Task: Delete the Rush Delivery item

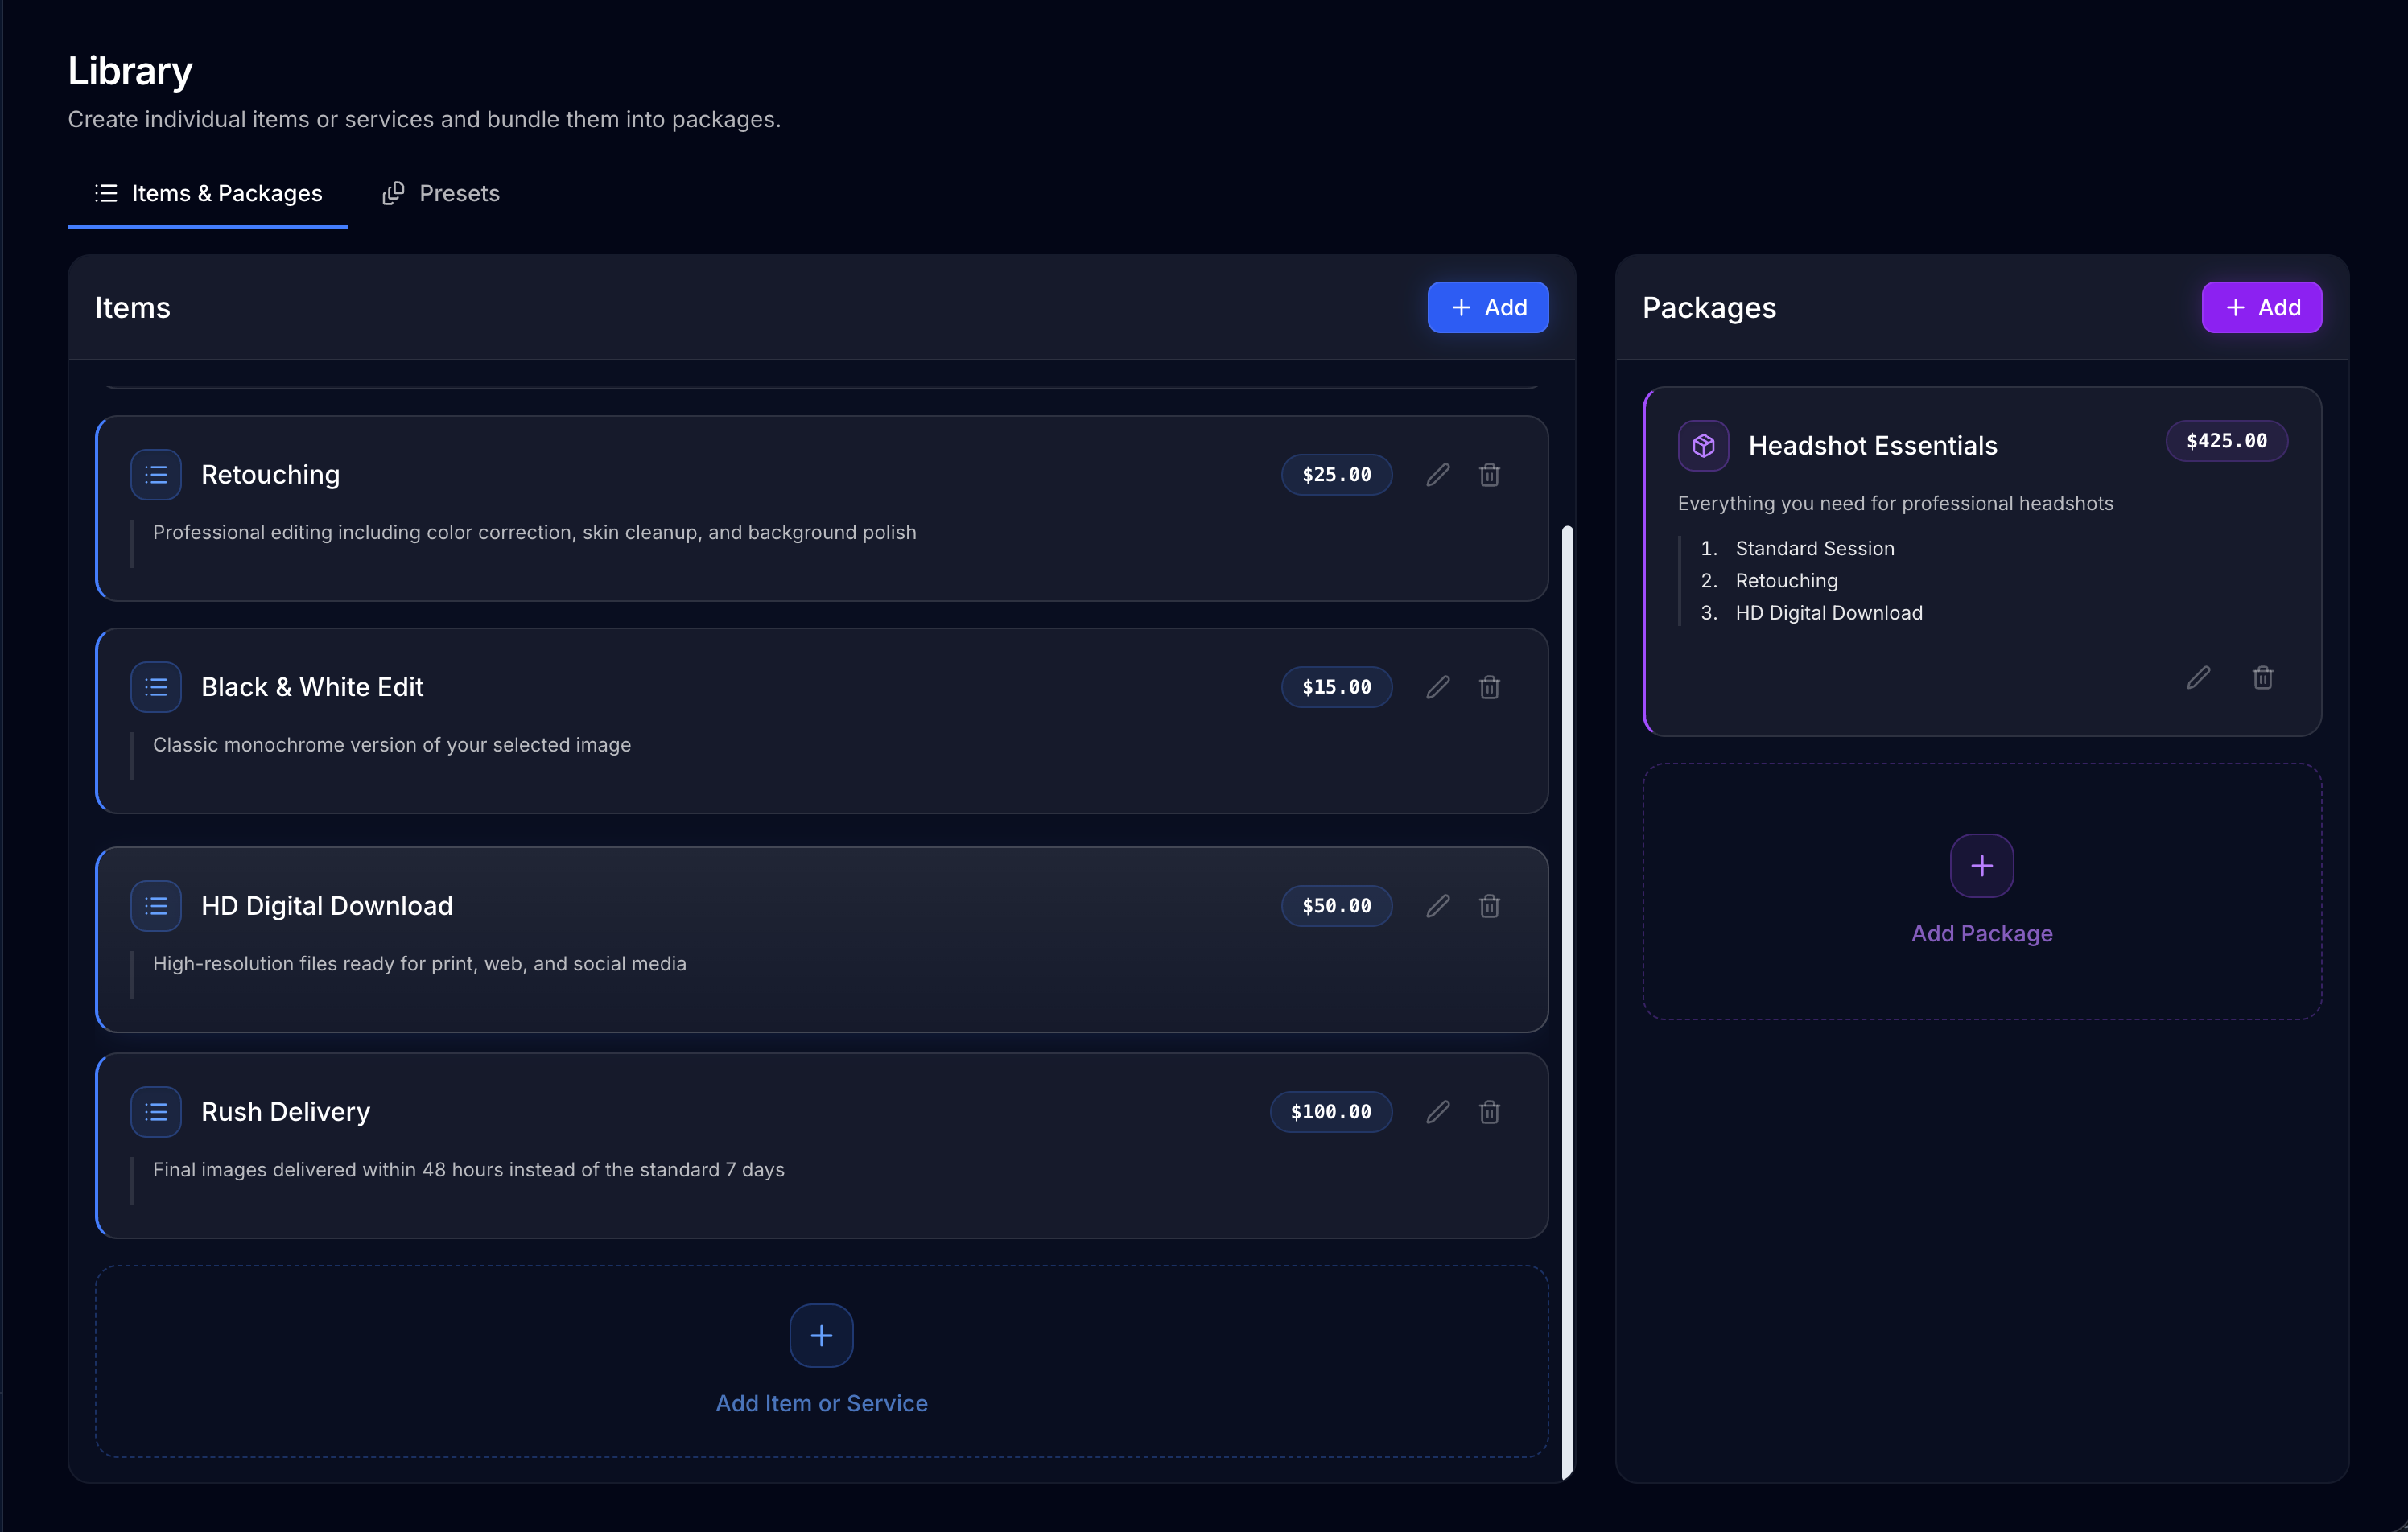Action: [1489, 1111]
